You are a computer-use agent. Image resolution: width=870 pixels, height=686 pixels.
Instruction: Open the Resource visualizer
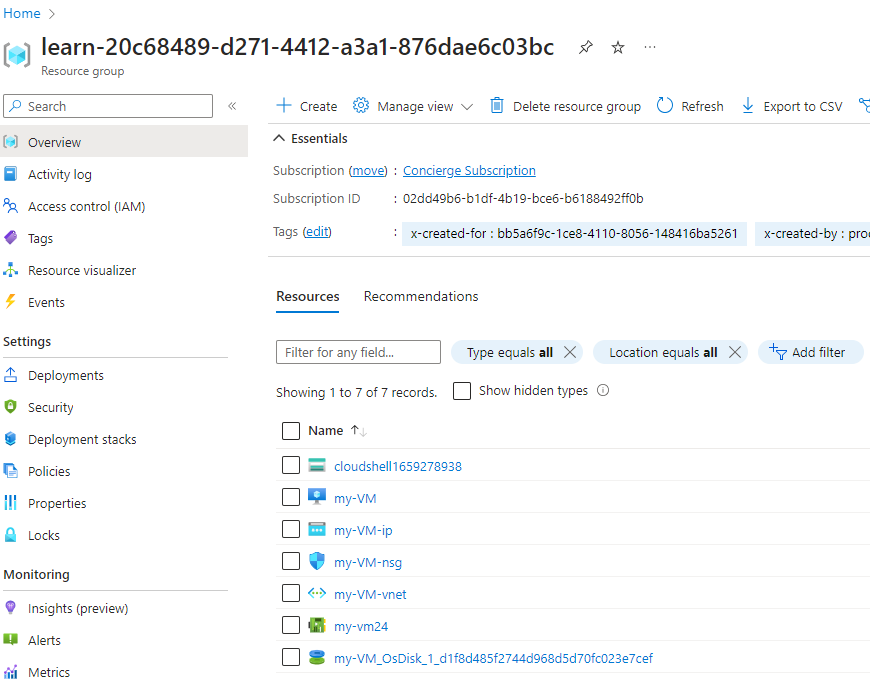tap(84, 269)
